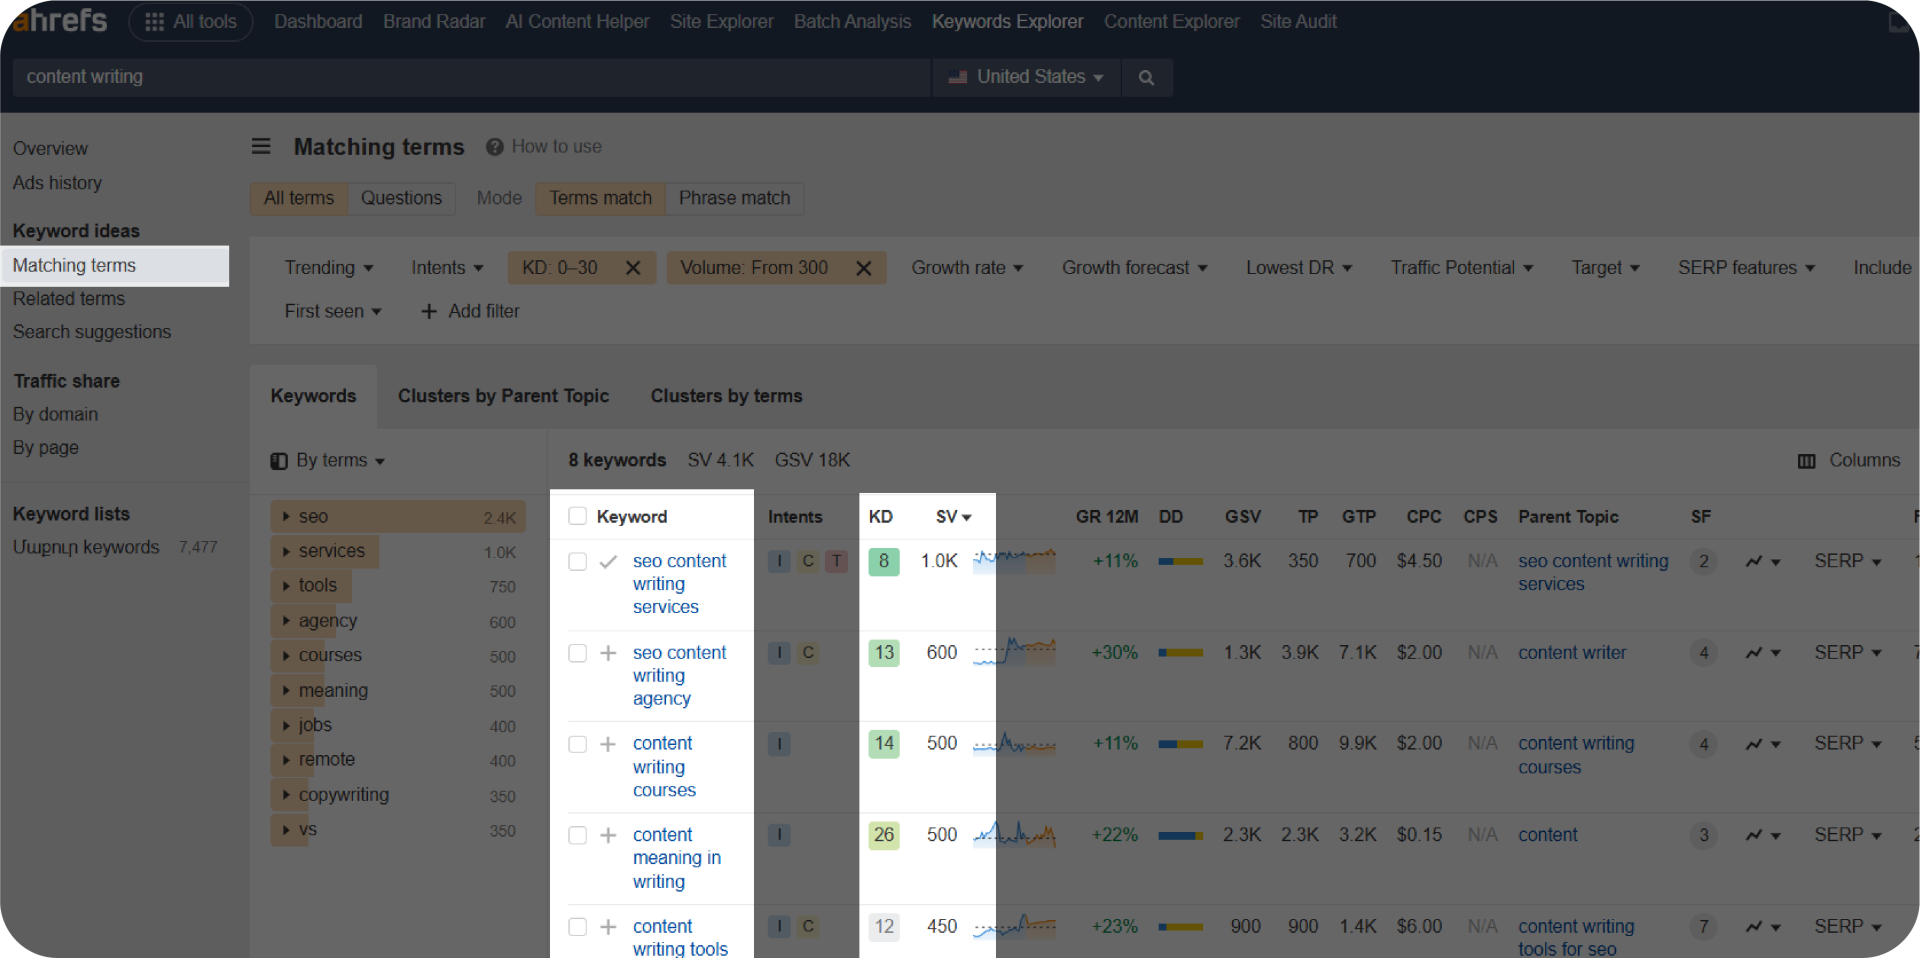Remove the KD: 0–30 filter
Image resolution: width=1920 pixels, height=958 pixels.
point(633,268)
